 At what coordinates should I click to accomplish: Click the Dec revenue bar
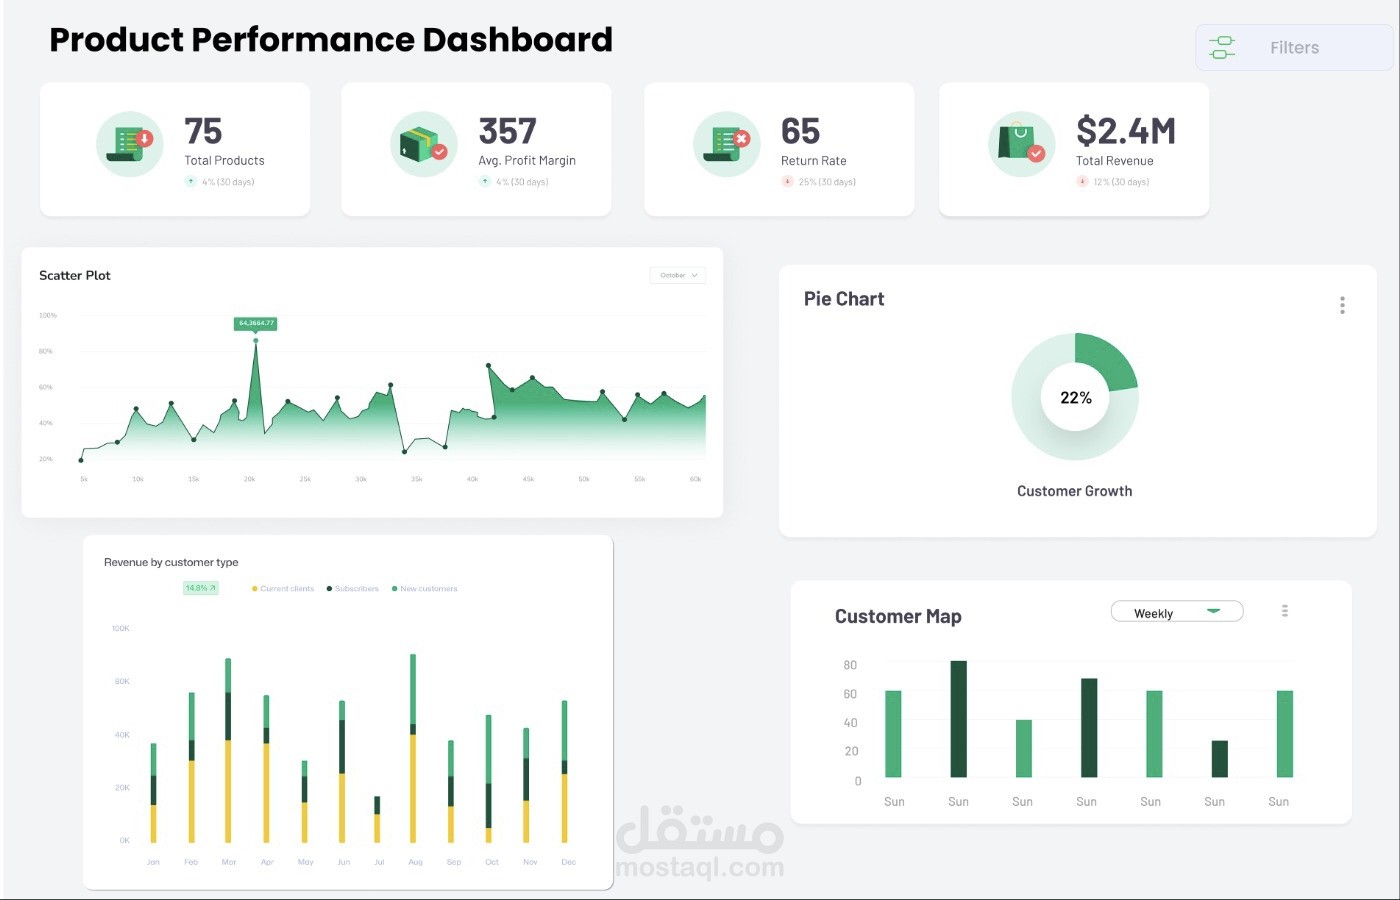(x=565, y=771)
